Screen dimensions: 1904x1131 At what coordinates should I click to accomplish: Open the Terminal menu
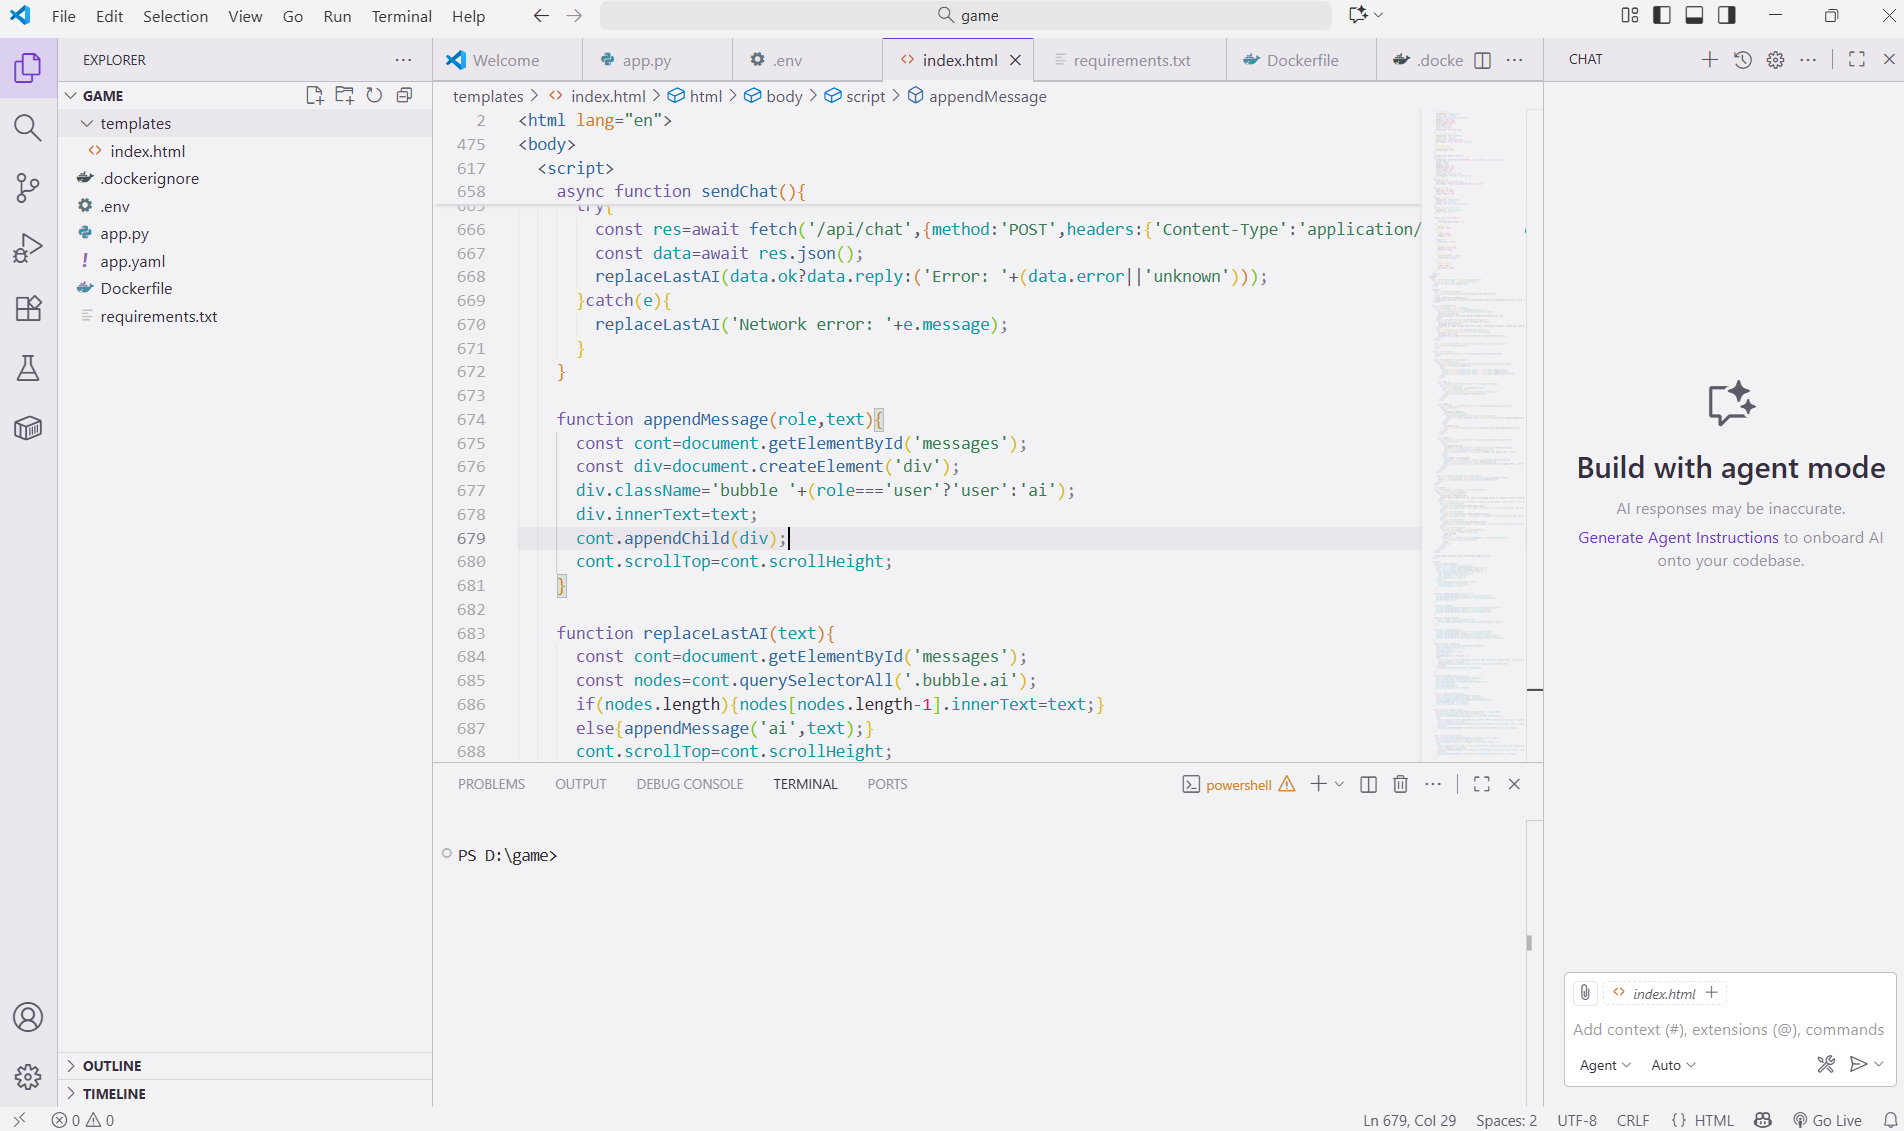[x=402, y=16]
